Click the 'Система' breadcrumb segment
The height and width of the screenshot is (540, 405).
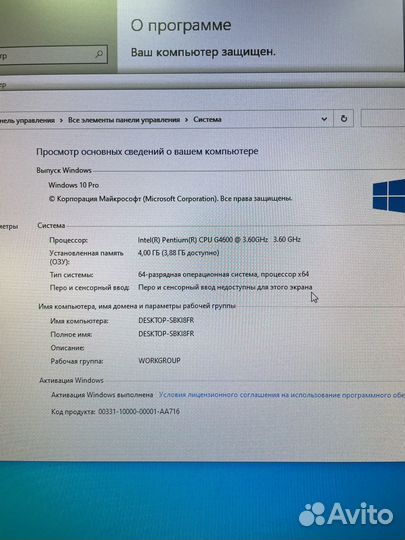click(207, 120)
